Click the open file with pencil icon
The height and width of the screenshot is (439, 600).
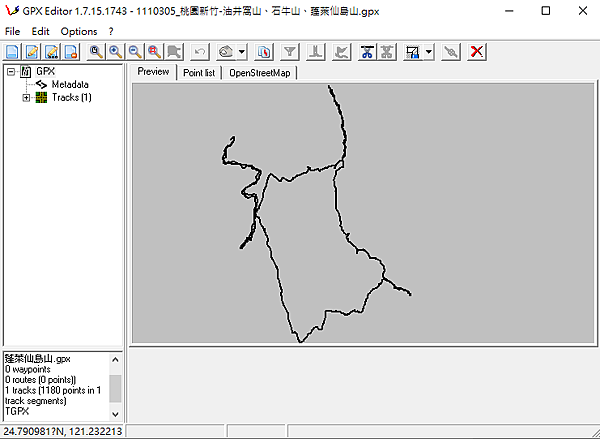32,52
